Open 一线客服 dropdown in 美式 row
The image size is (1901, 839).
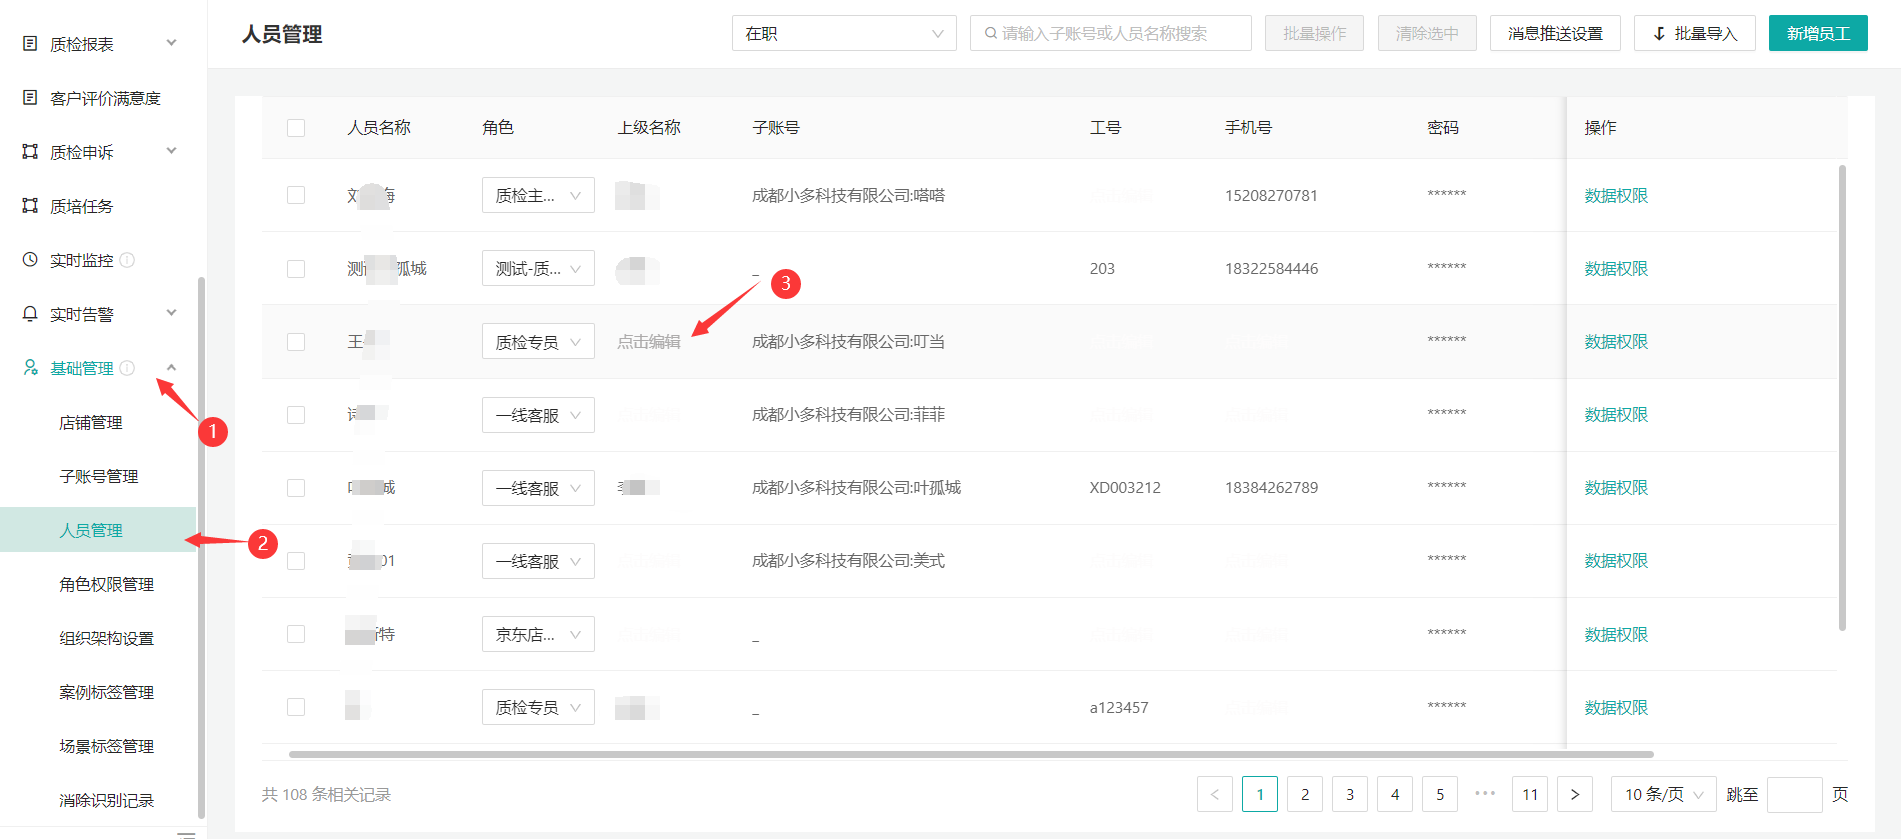[538, 561]
